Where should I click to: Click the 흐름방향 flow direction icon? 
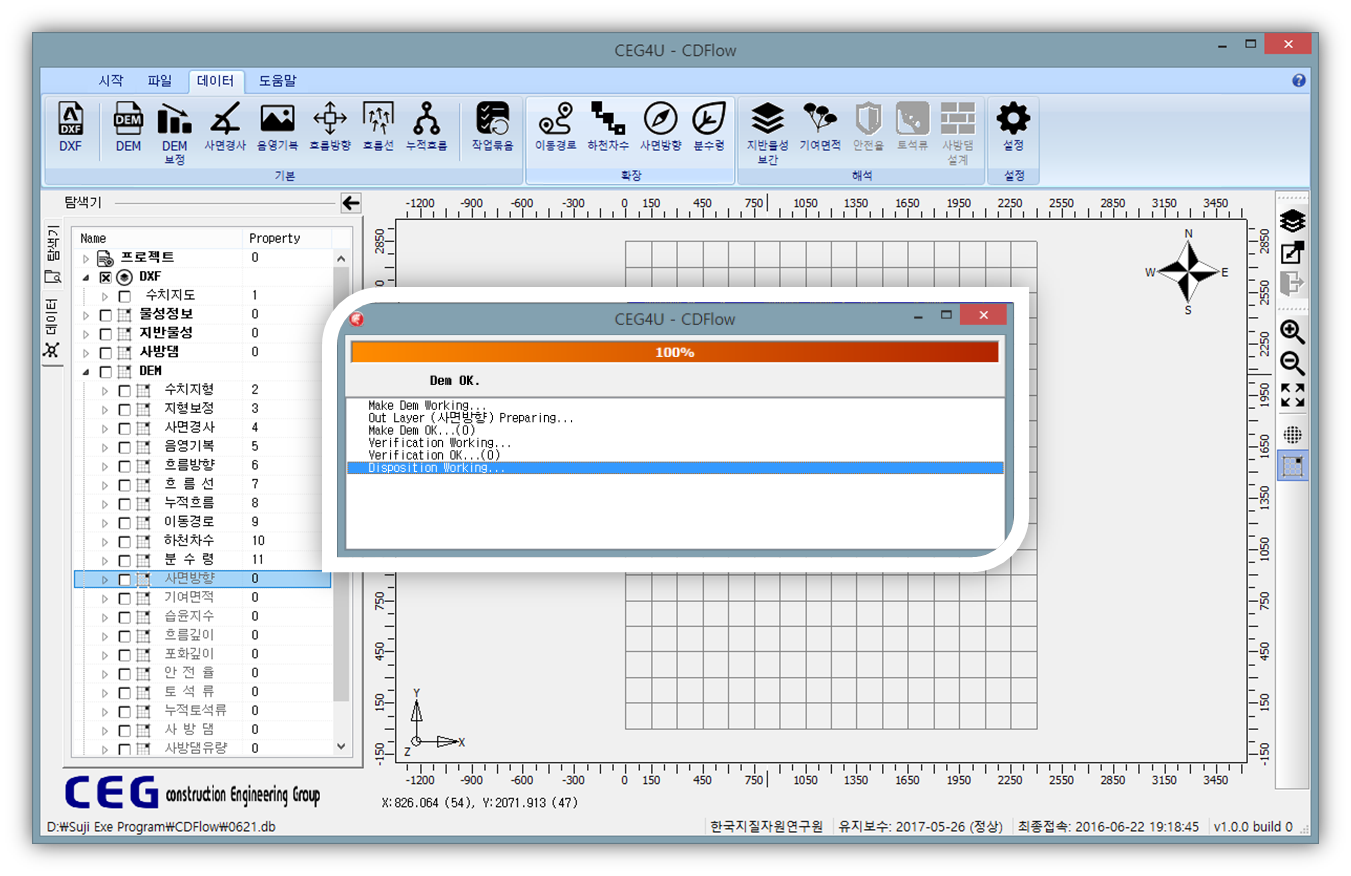[x=330, y=127]
